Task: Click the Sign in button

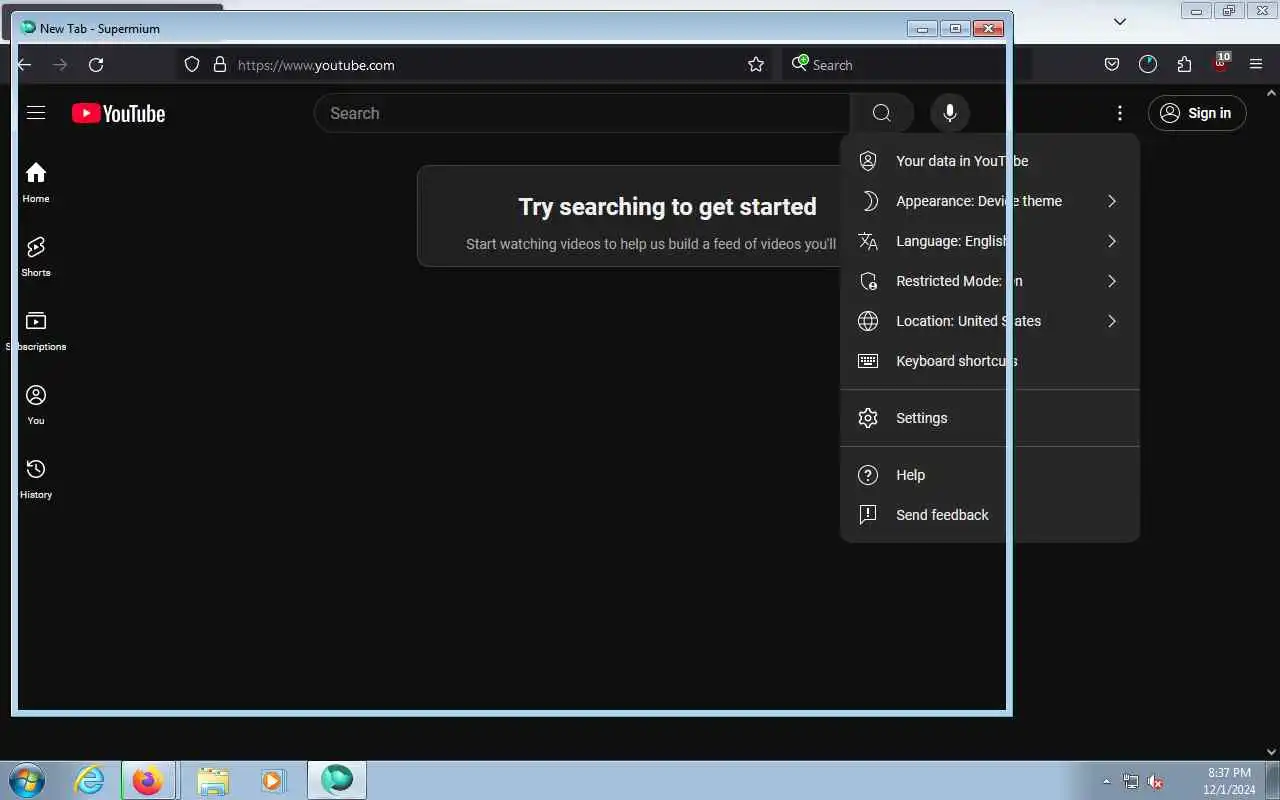Action: coord(1197,113)
